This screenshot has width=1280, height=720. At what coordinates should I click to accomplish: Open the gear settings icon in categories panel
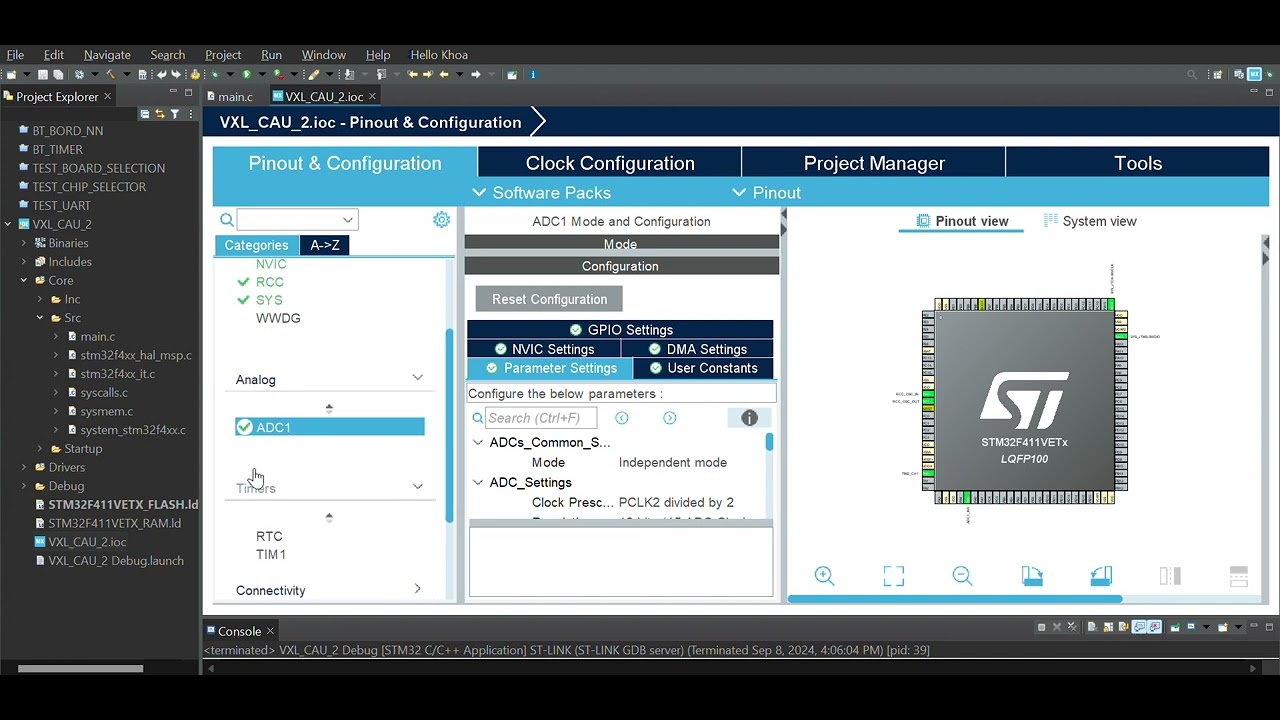(x=441, y=220)
